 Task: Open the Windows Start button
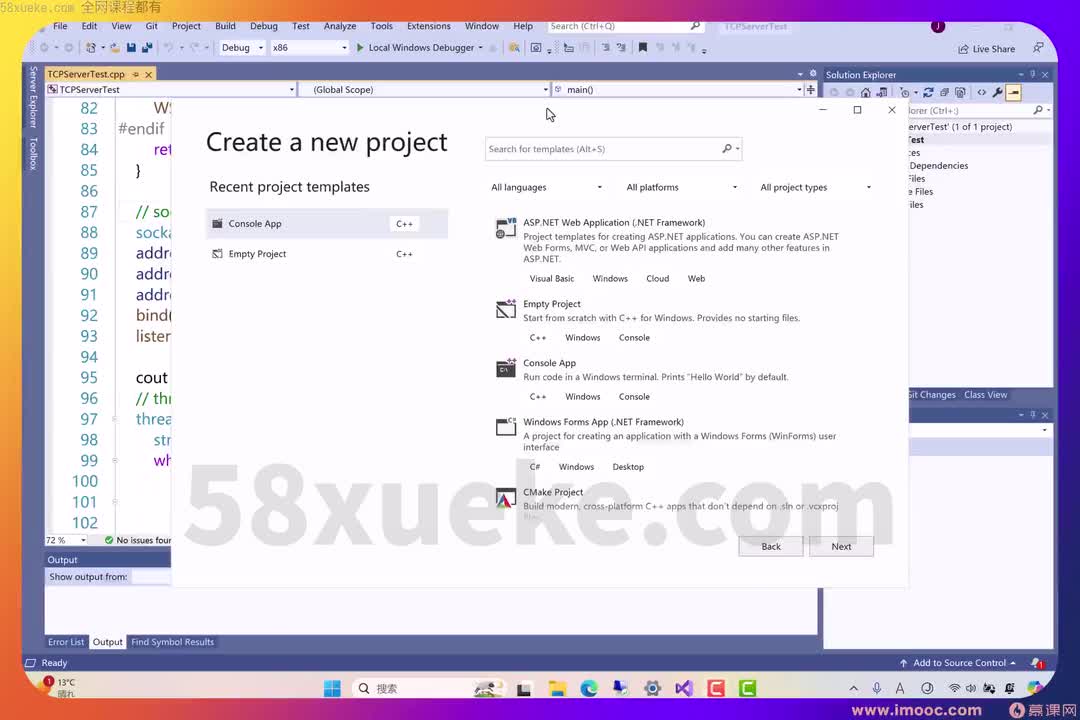tap(332, 688)
